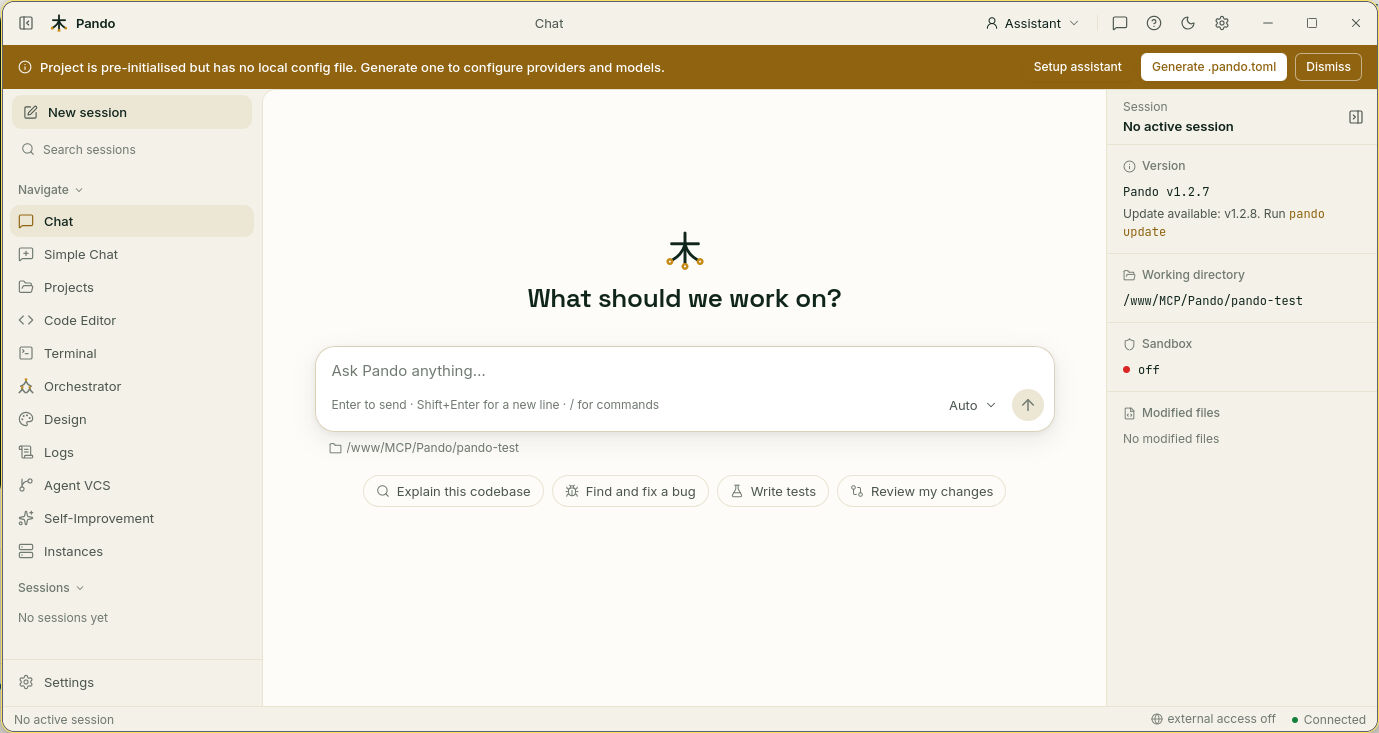1379x733 pixels.
Task: Open the gear settings icon in title bar
Action: (x=1222, y=23)
